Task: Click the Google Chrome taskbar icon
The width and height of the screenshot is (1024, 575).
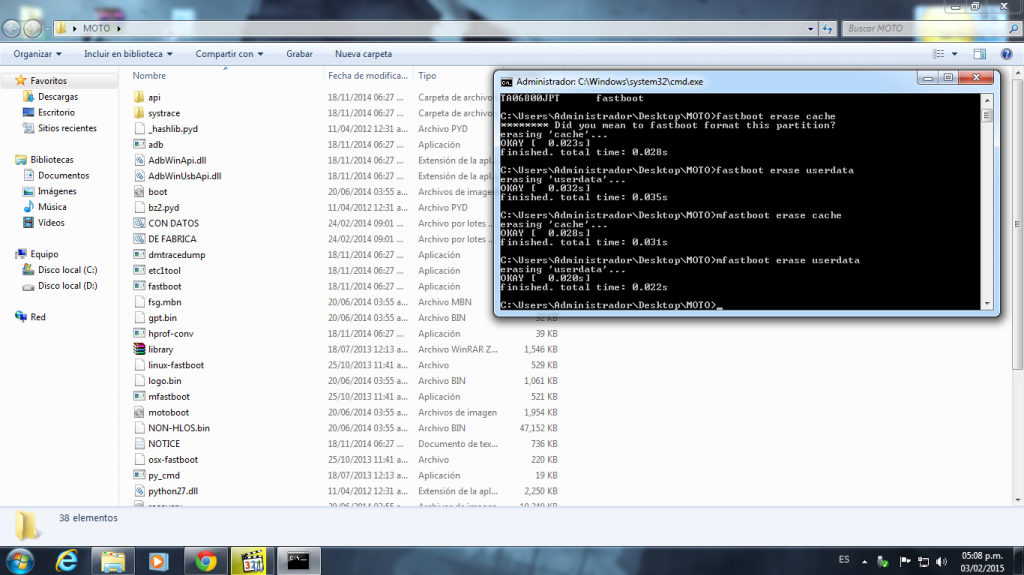Action: click(206, 560)
